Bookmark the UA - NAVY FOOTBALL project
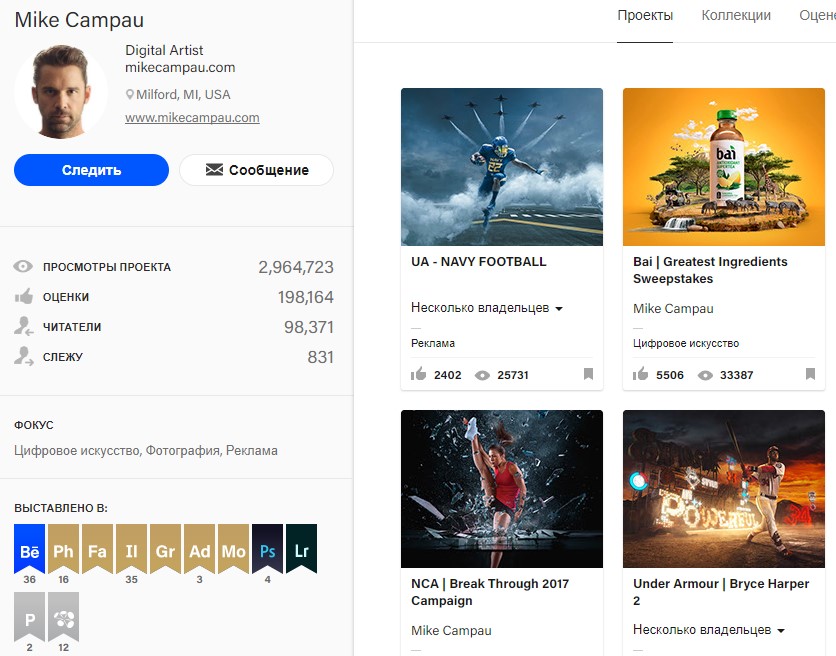The height and width of the screenshot is (656, 836). pos(588,374)
